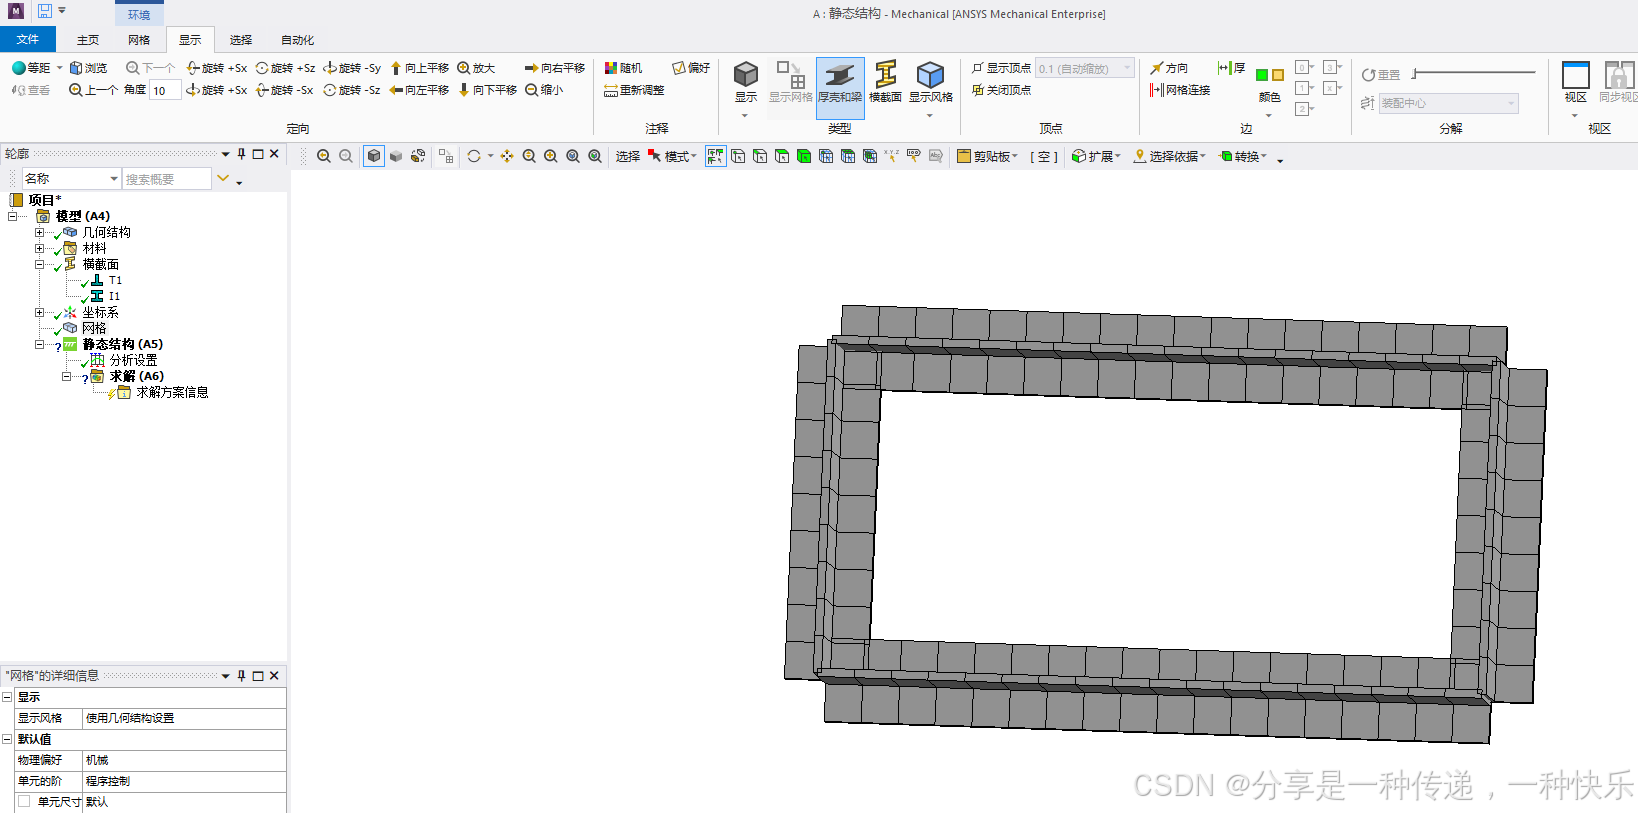
Task: Click the 搜索概要 search outline field
Action: click(167, 178)
